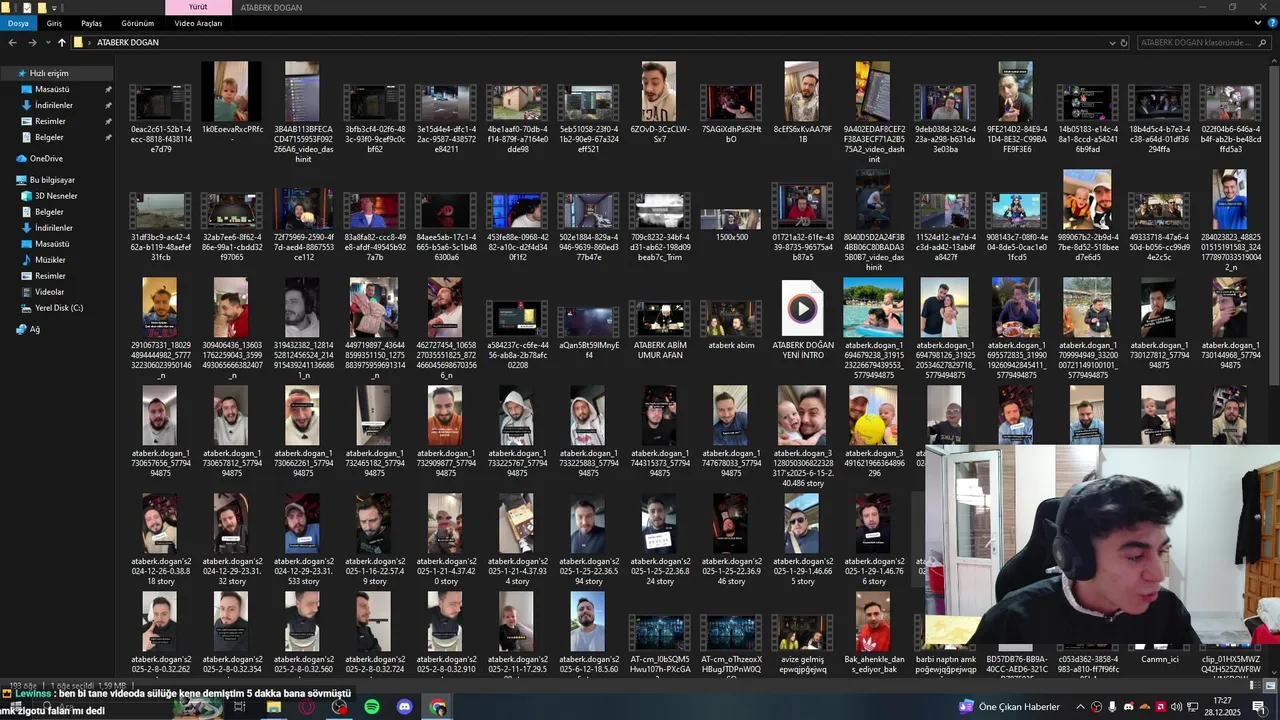This screenshot has height=720, width=1280.
Task: Go up one folder level
Action: click(61, 43)
